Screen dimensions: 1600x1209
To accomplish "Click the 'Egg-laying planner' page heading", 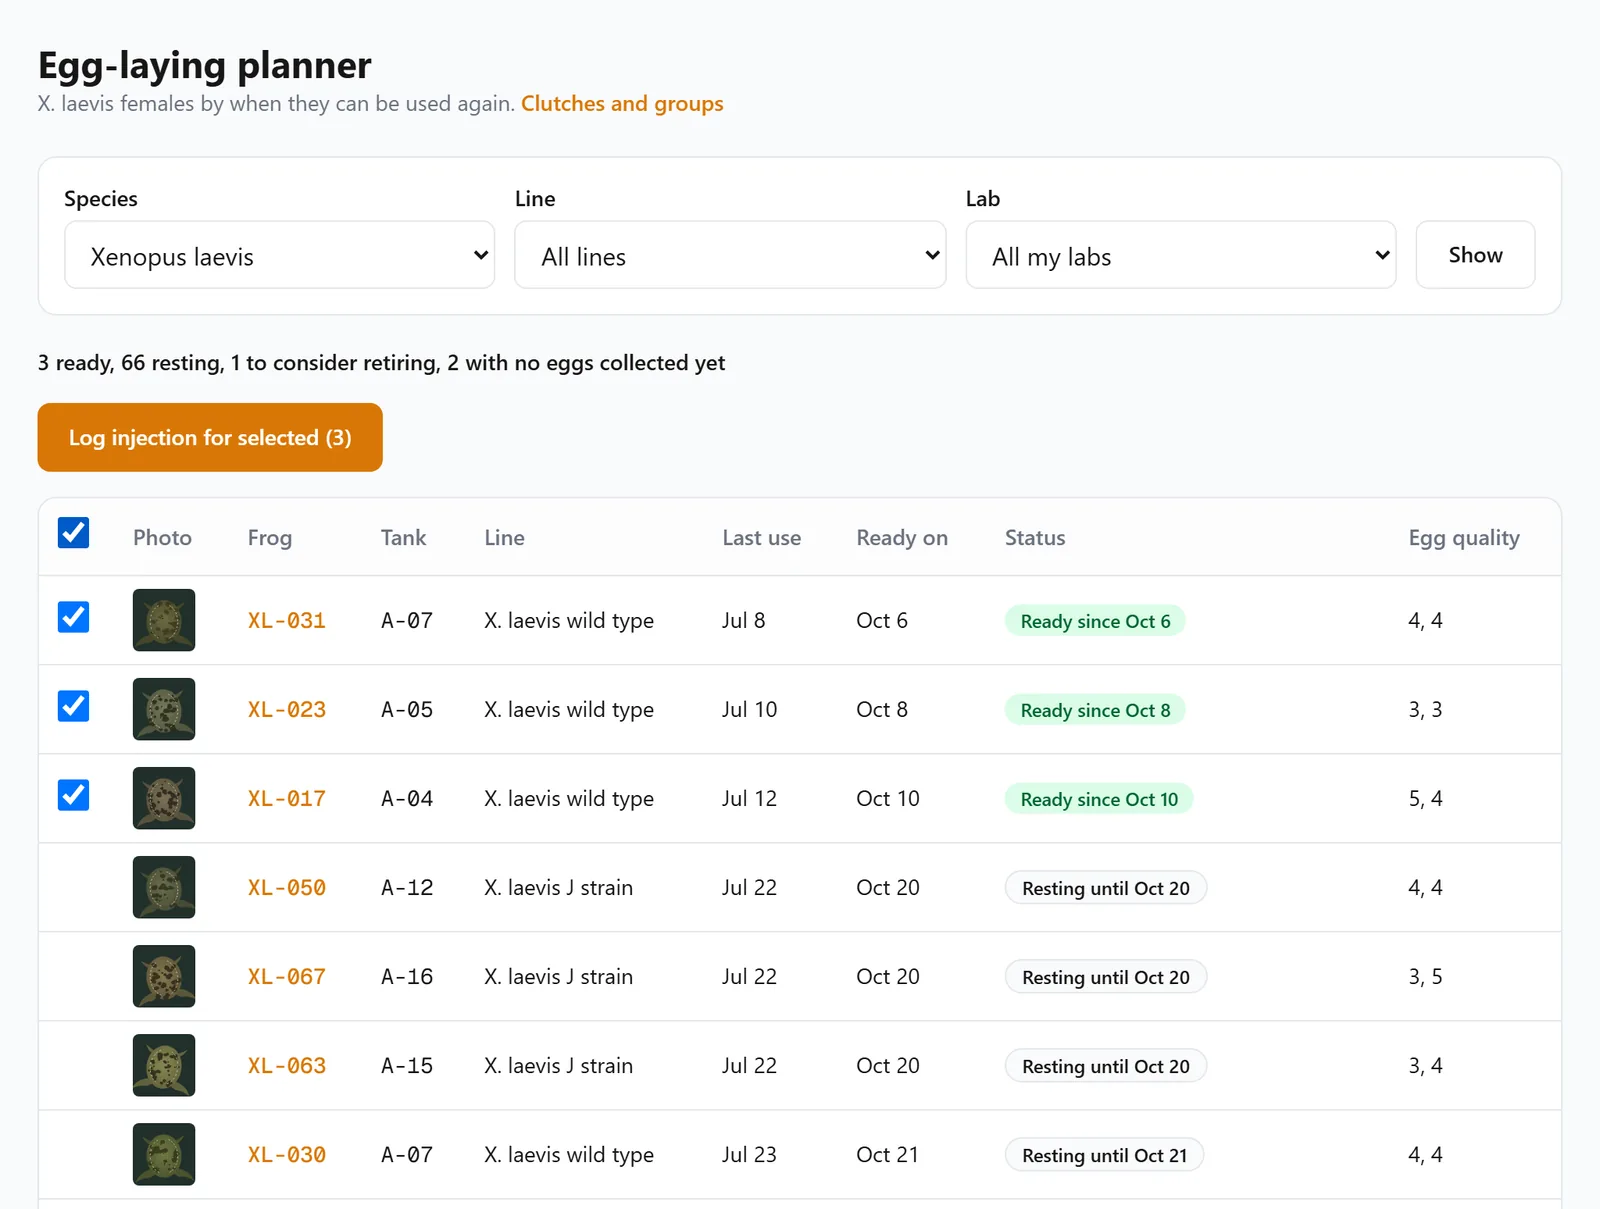I will click(205, 65).
